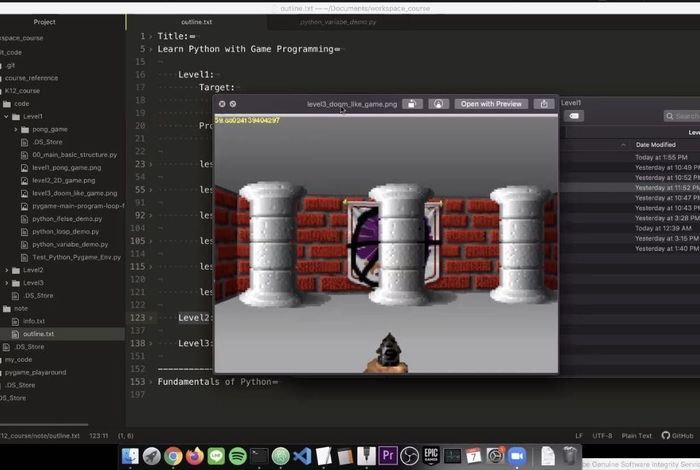Select Finder row 'Today at 1:55 PM'

[630, 157]
